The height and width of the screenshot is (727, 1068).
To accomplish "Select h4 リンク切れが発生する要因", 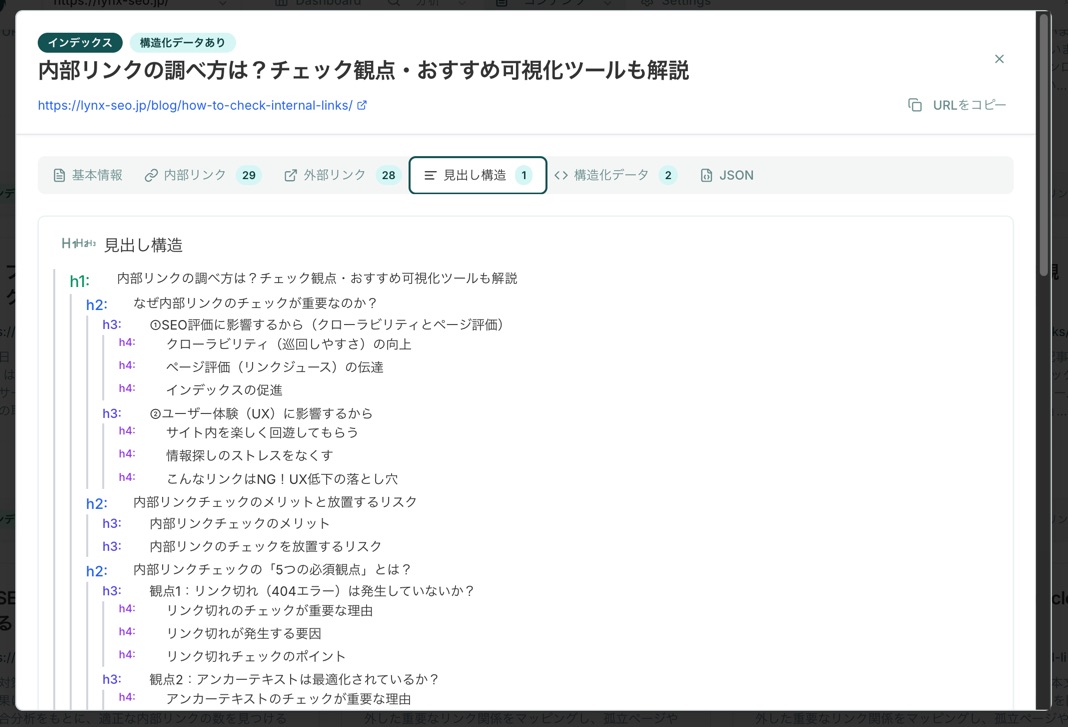I will pyautogui.click(x=243, y=633).
